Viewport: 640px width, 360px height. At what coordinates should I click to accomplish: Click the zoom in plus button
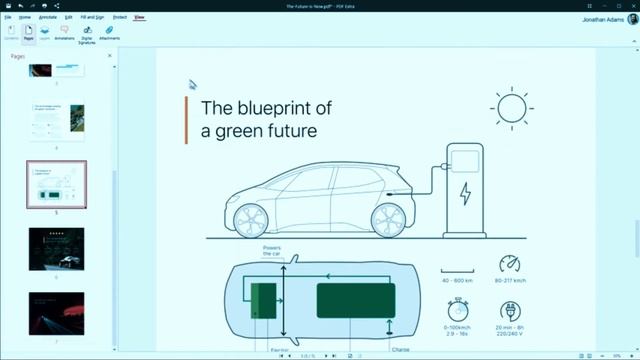pyautogui.click(x=631, y=356)
